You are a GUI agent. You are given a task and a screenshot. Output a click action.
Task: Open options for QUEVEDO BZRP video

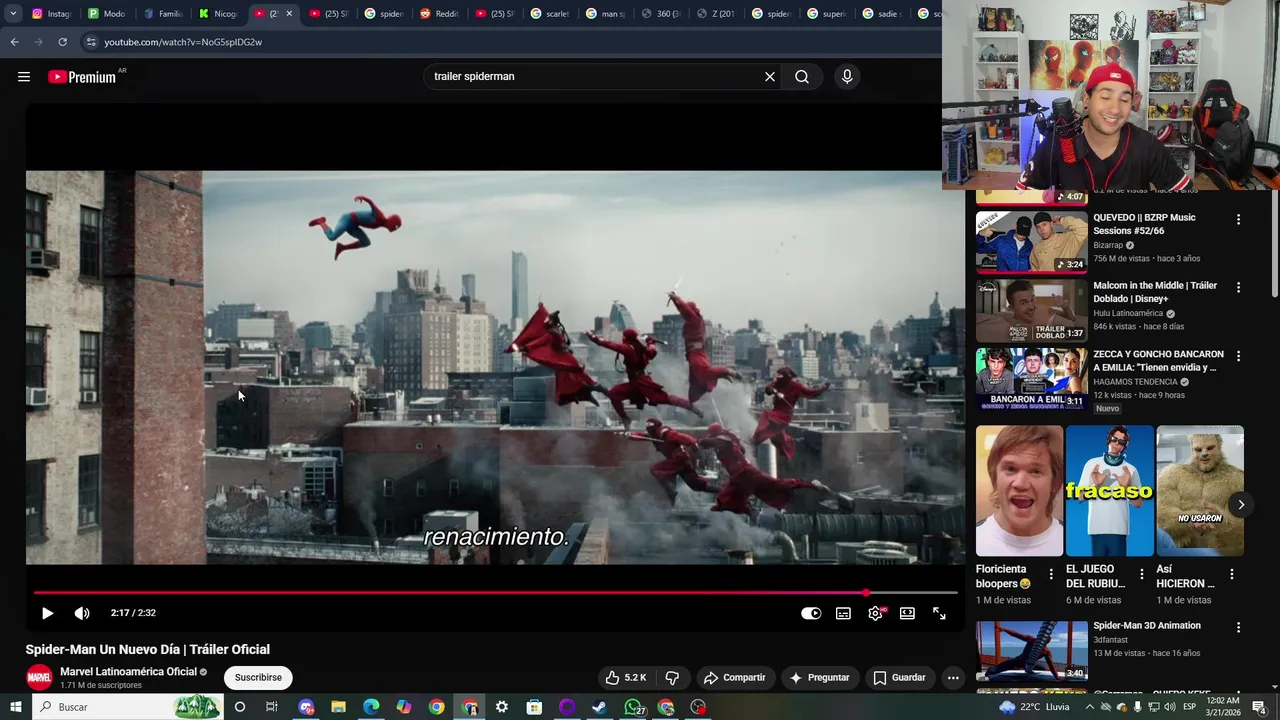pyautogui.click(x=1238, y=219)
